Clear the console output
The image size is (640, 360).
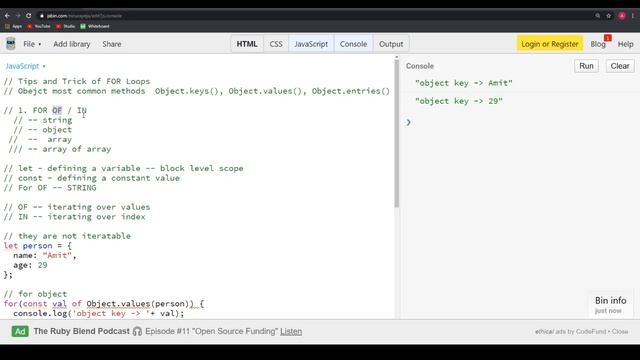[620, 66]
